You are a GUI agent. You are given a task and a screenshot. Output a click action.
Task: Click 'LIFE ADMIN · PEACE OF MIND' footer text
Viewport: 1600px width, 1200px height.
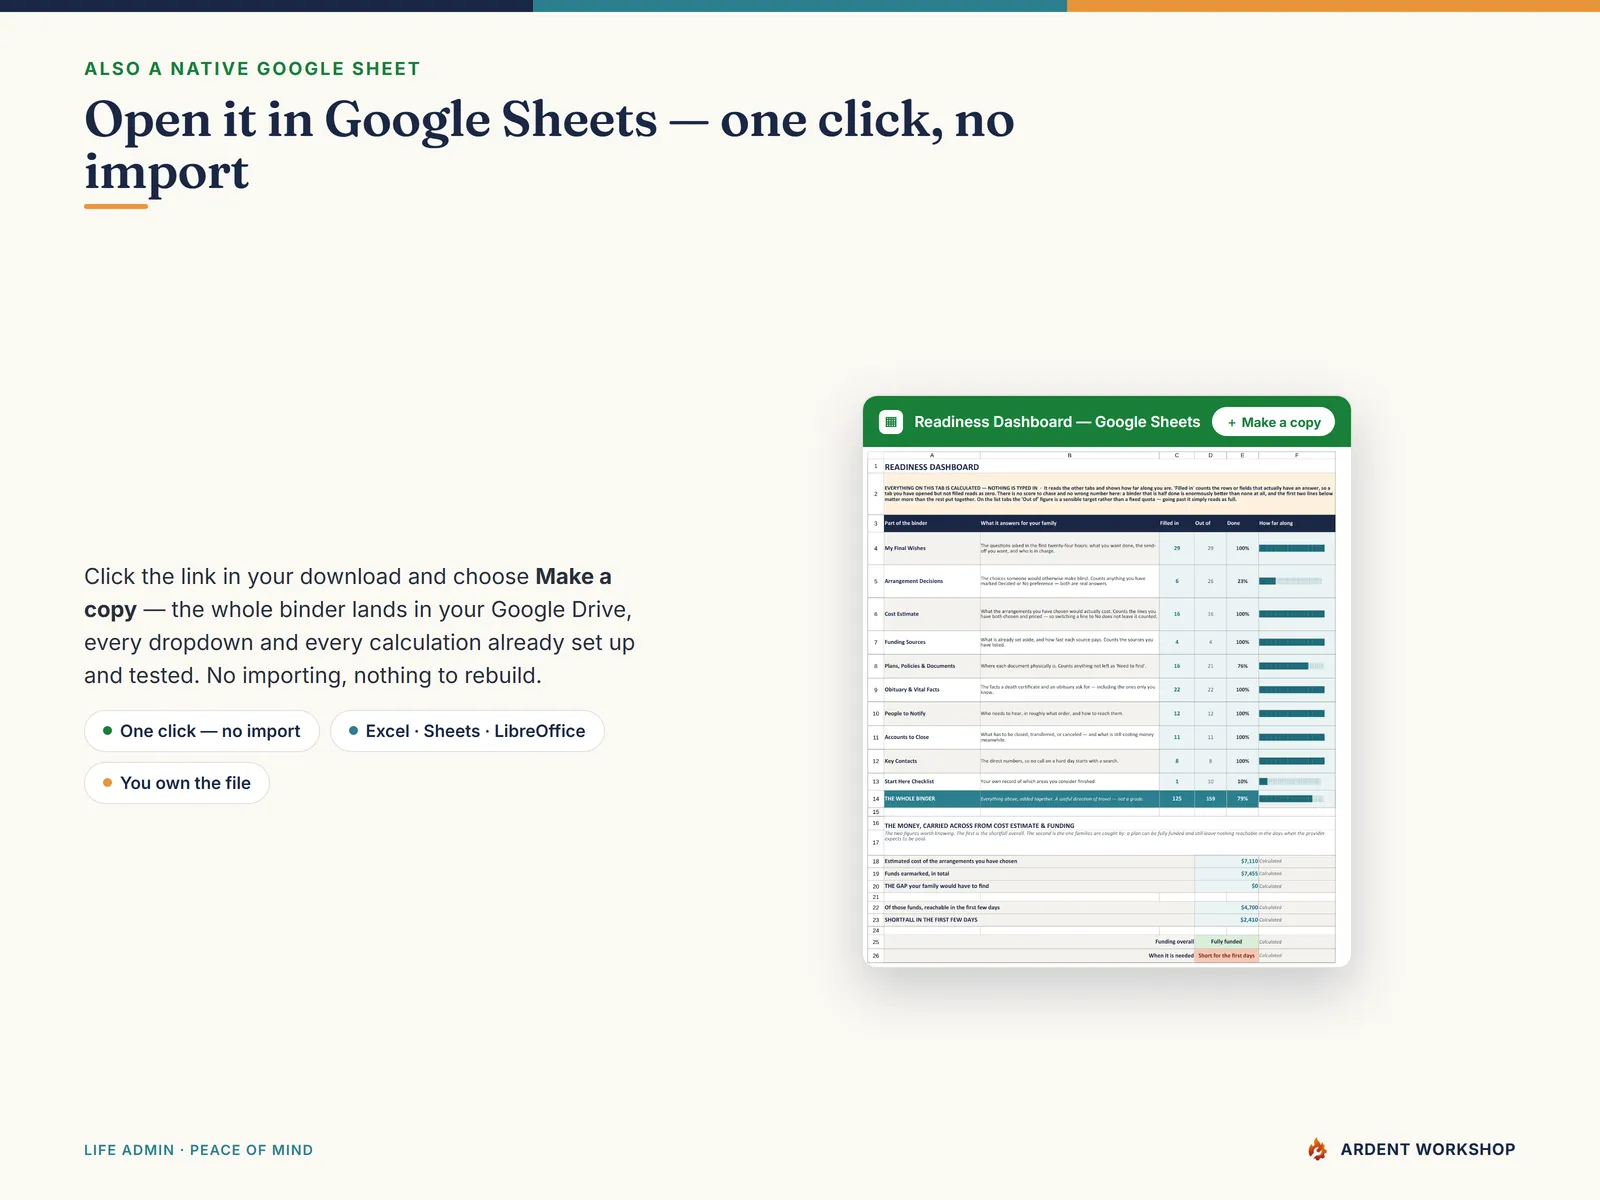coord(198,1150)
